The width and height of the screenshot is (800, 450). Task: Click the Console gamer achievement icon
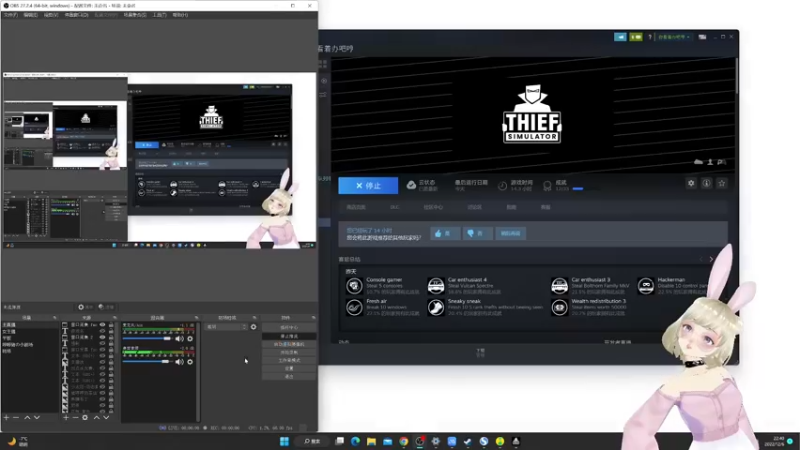tap(354, 286)
